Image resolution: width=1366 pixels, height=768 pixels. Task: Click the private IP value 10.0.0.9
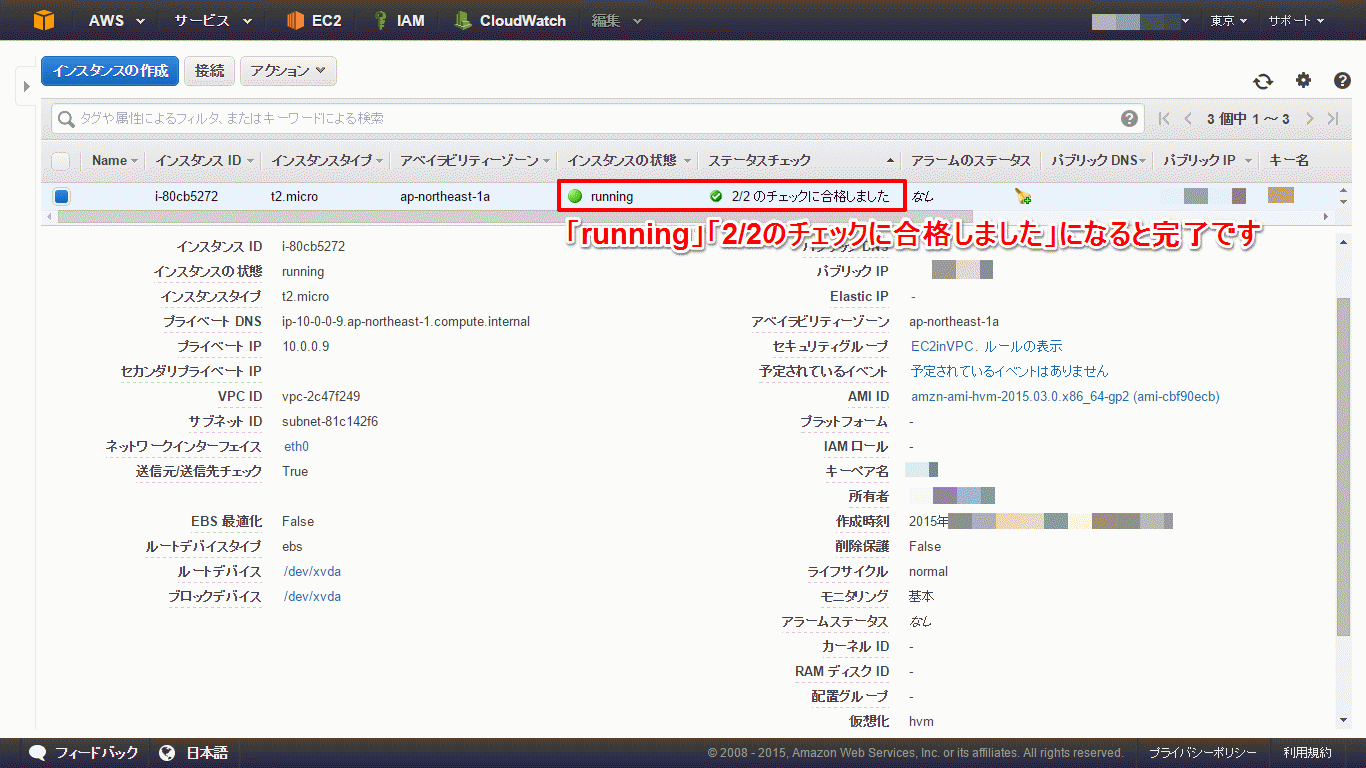click(x=305, y=347)
